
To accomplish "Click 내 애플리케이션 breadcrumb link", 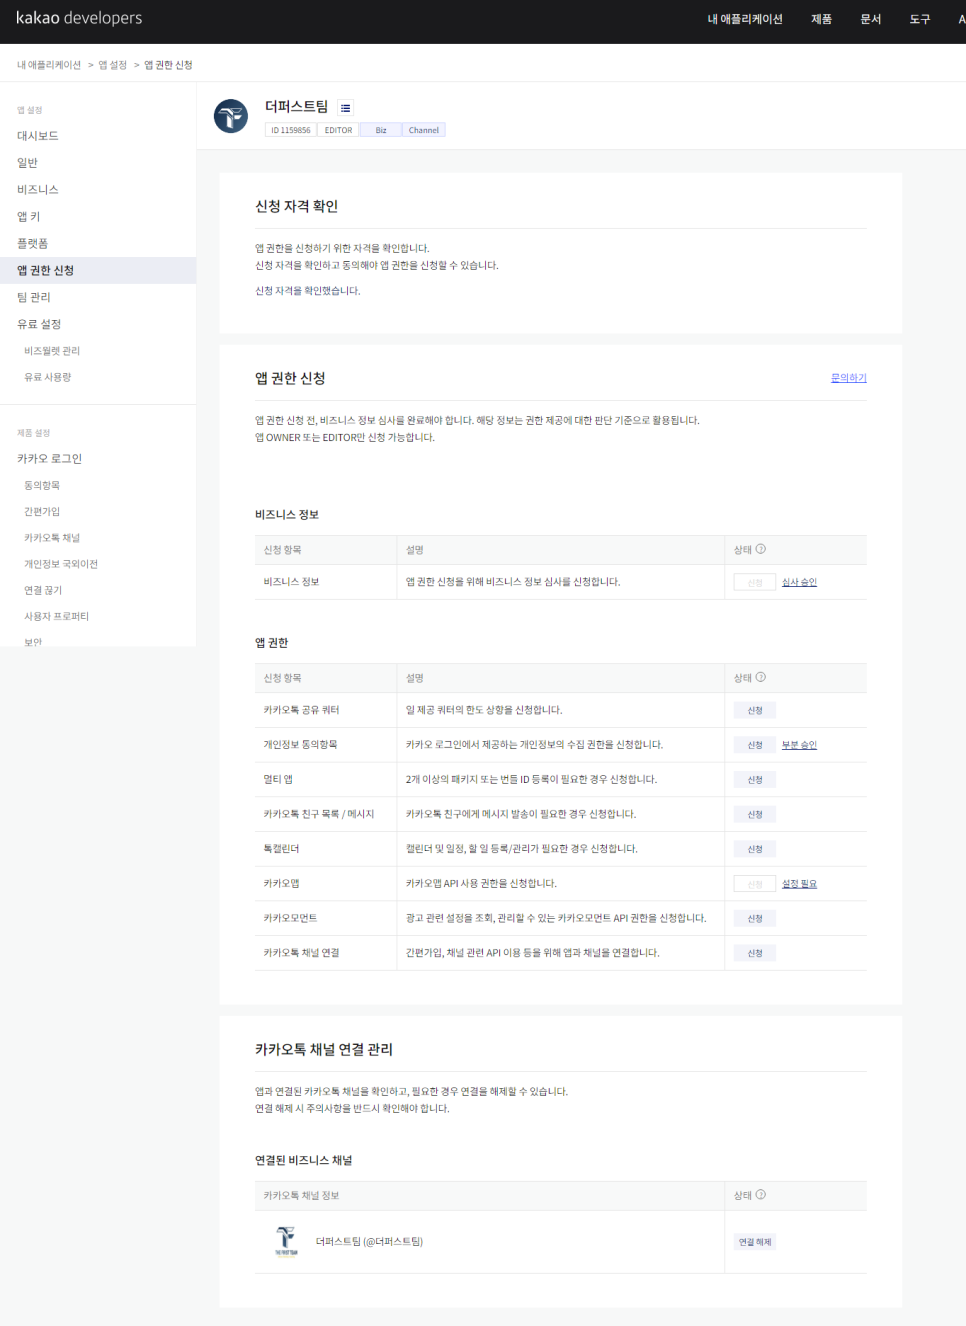I will tap(49, 65).
